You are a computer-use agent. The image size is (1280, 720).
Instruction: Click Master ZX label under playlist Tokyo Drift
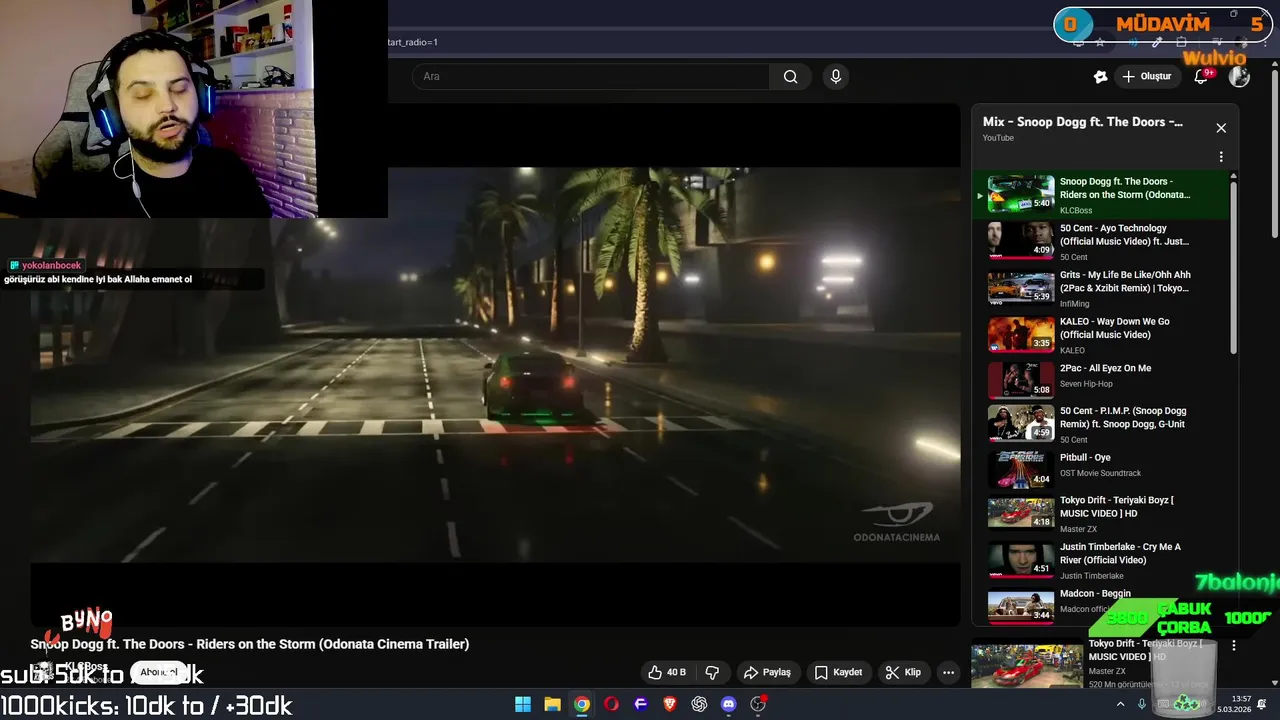pyautogui.click(x=1078, y=529)
